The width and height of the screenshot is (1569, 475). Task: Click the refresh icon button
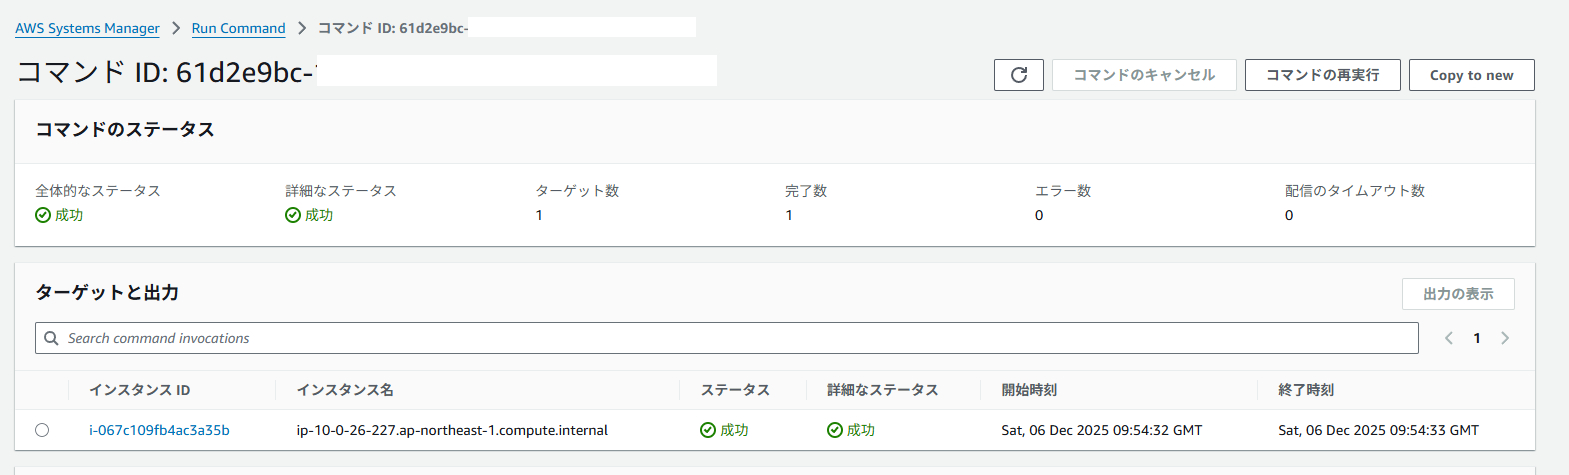coord(1018,75)
